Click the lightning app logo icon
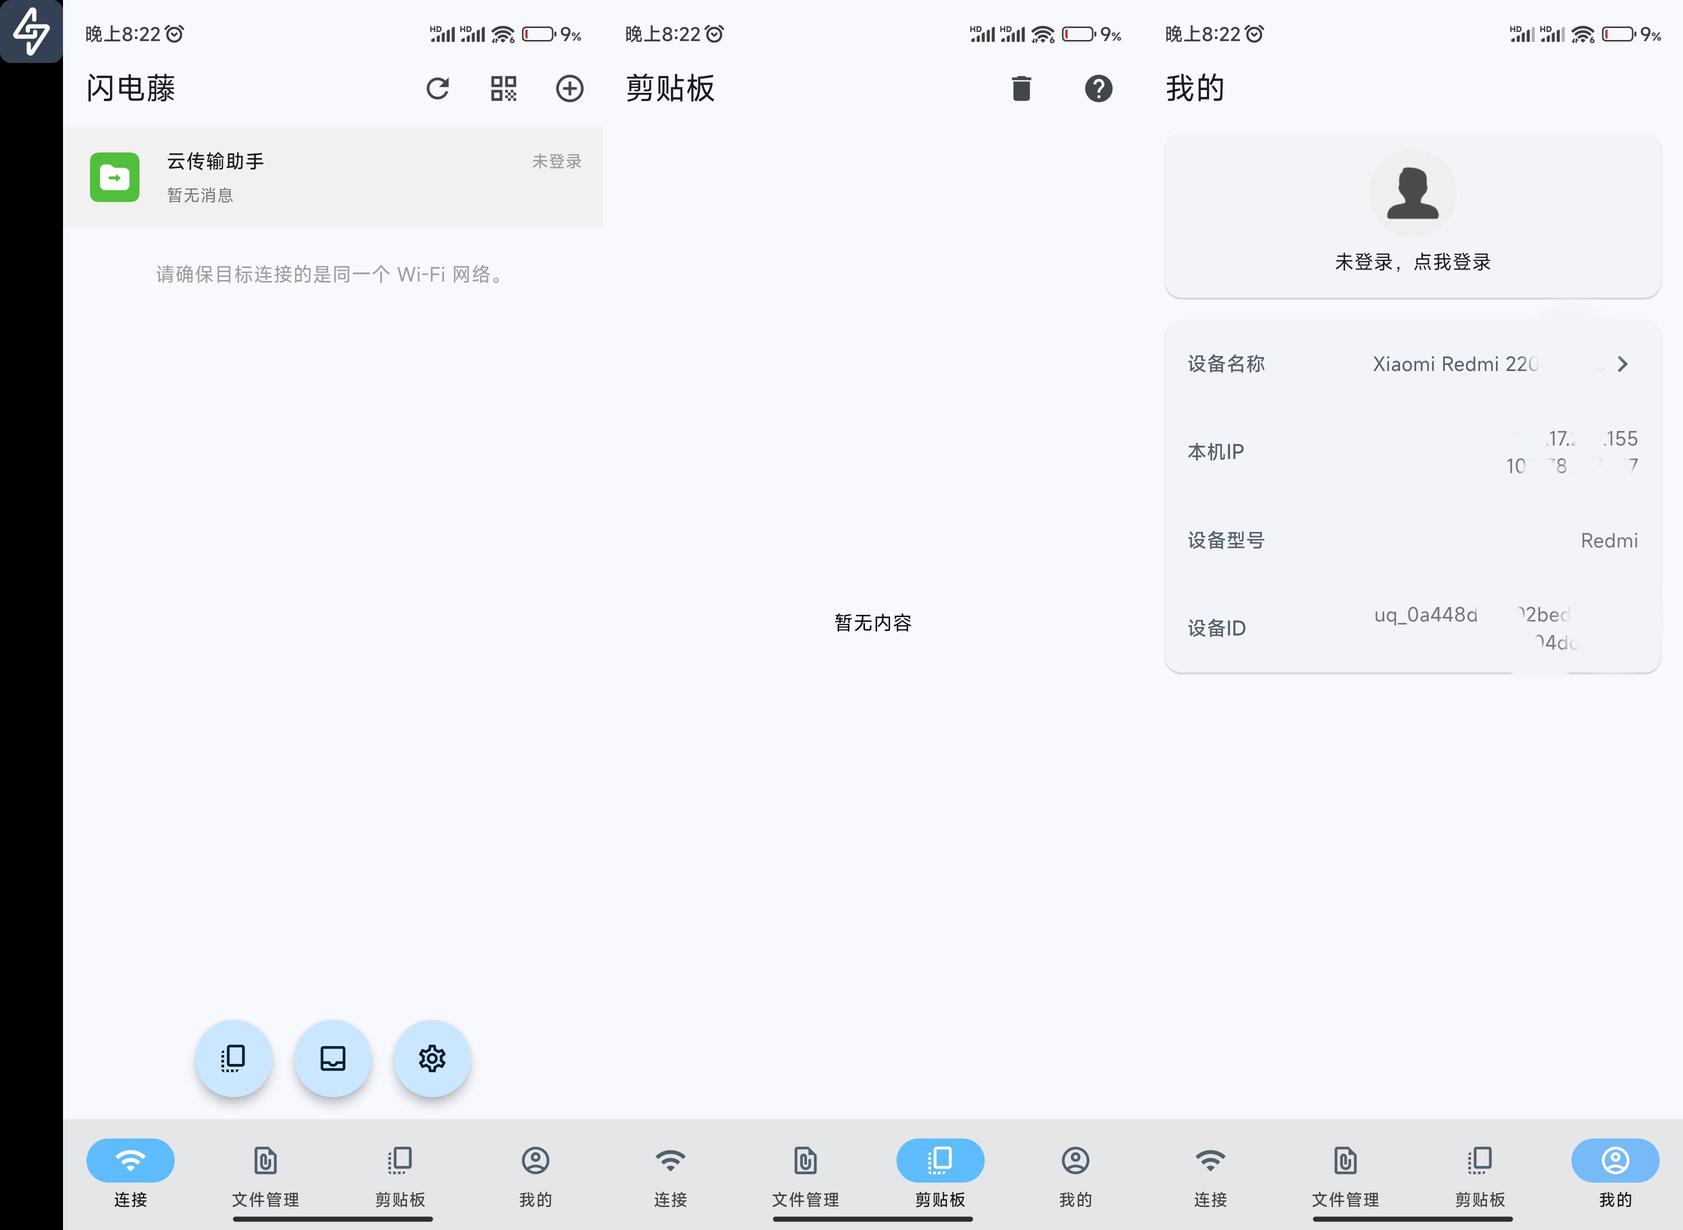The height and width of the screenshot is (1230, 1683). coord(31,31)
